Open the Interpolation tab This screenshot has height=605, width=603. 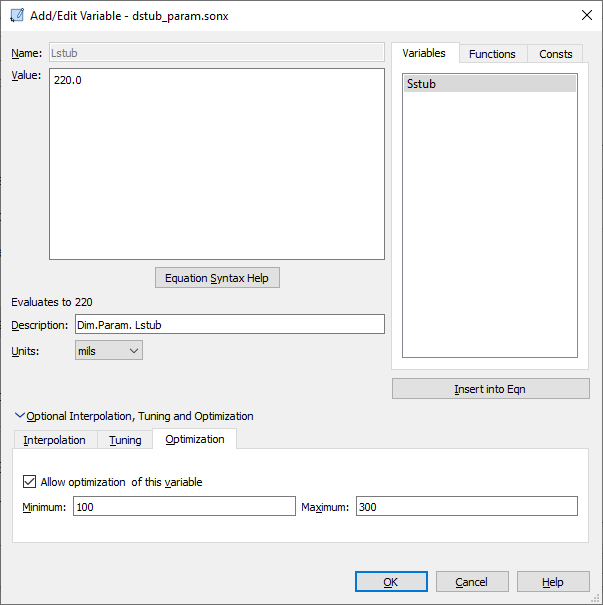[54, 440]
